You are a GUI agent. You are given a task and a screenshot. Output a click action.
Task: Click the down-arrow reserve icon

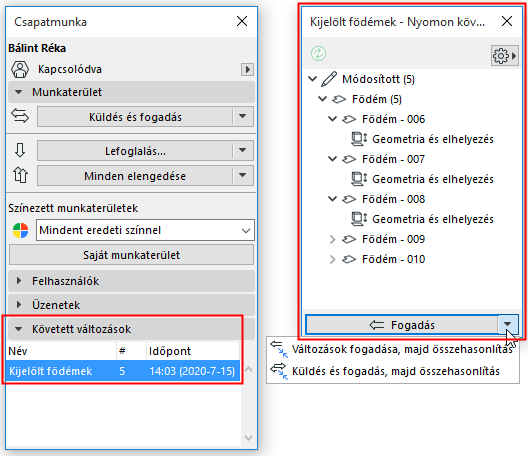[20, 150]
